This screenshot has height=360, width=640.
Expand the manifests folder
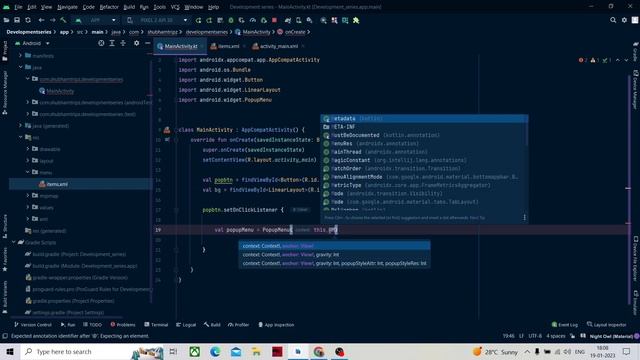click(x=20, y=56)
